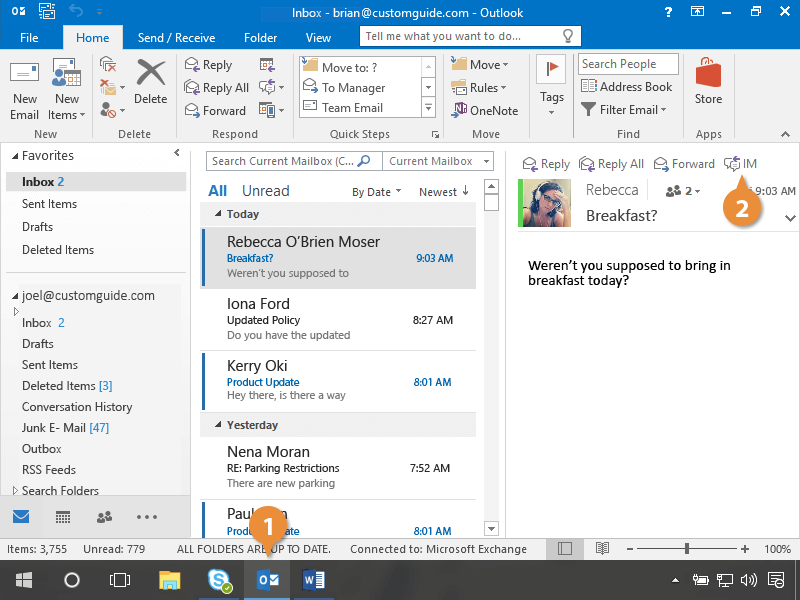Open the By Date sort dropdown

(x=376, y=192)
